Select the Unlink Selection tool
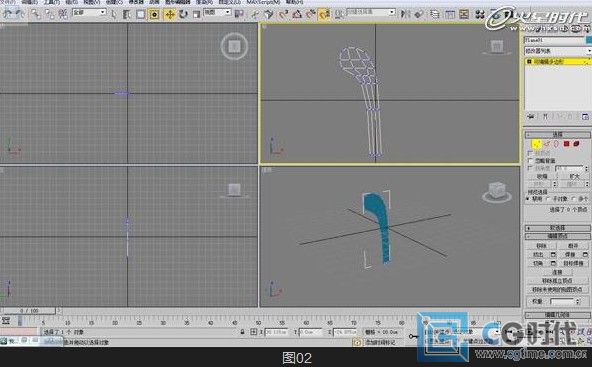Viewport: 592px width, 367px height. [49, 14]
